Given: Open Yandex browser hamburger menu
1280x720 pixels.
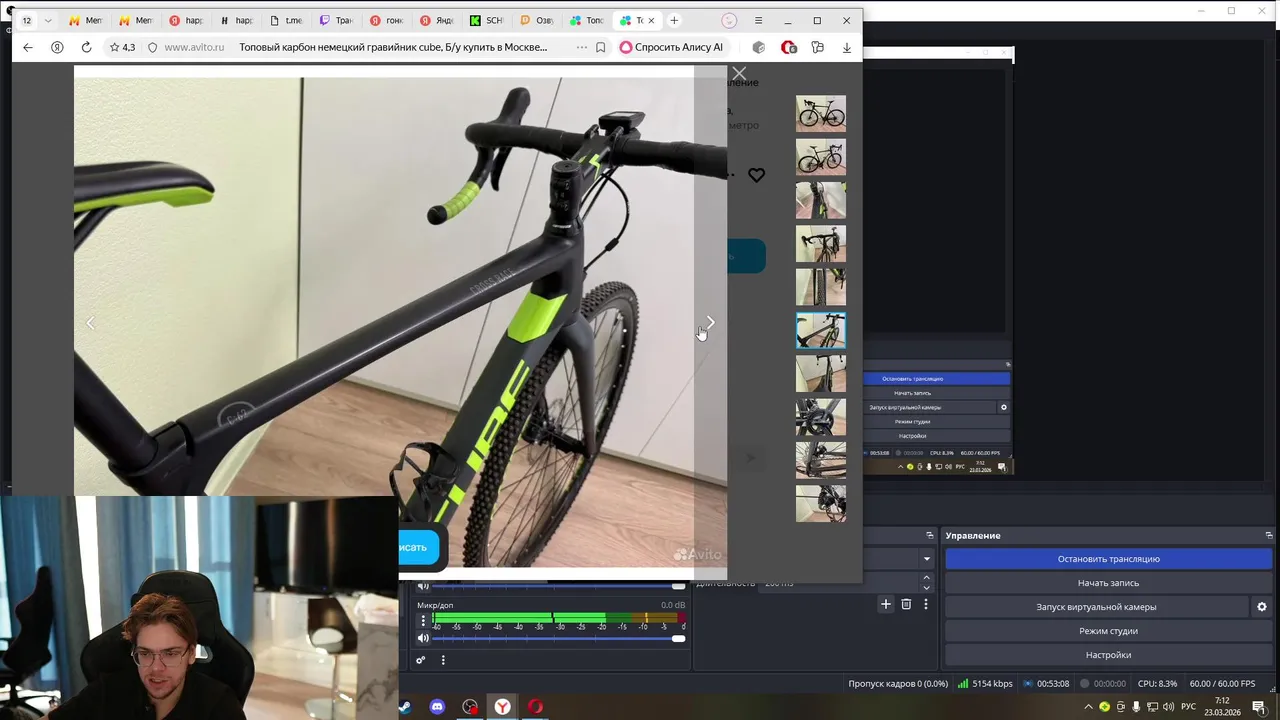Looking at the screenshot, I should pos(758,20).
